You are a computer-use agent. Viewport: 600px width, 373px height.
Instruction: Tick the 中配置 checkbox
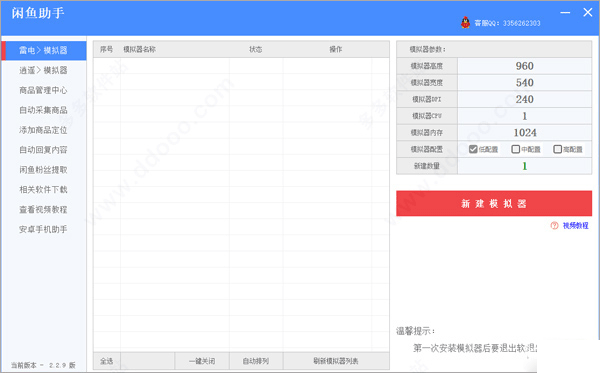(515, 149)
